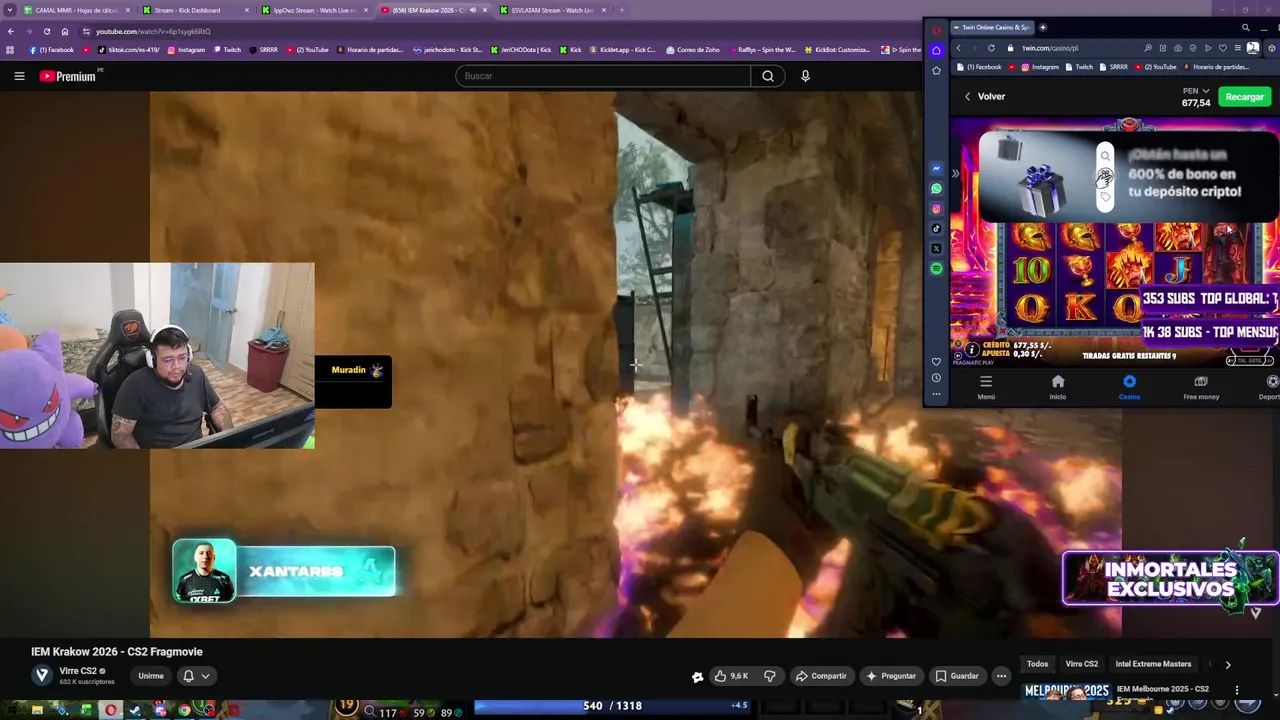This screenshot has height=720, width=1280.
Task: Go to YouTube Premium home logo
Action: [69, 76]
